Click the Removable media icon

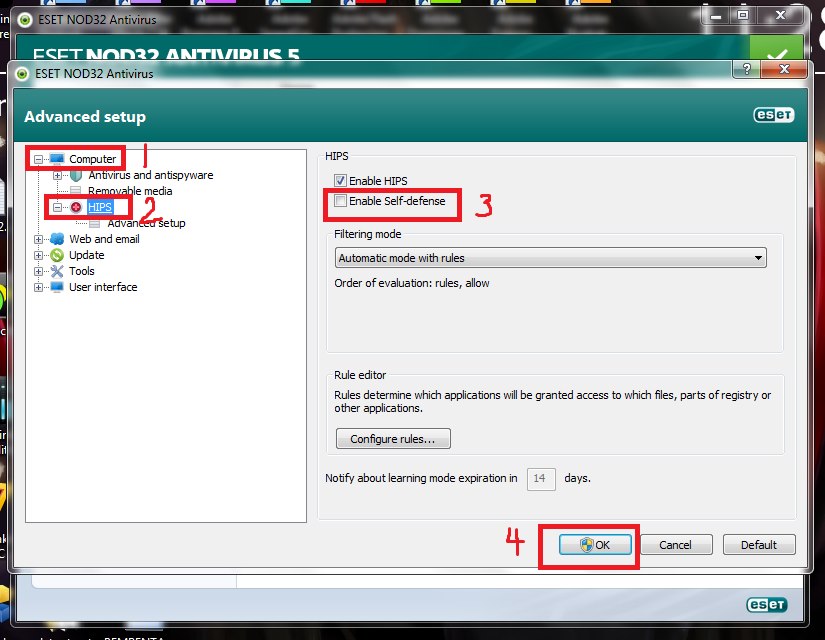click(x=76, y=191)
